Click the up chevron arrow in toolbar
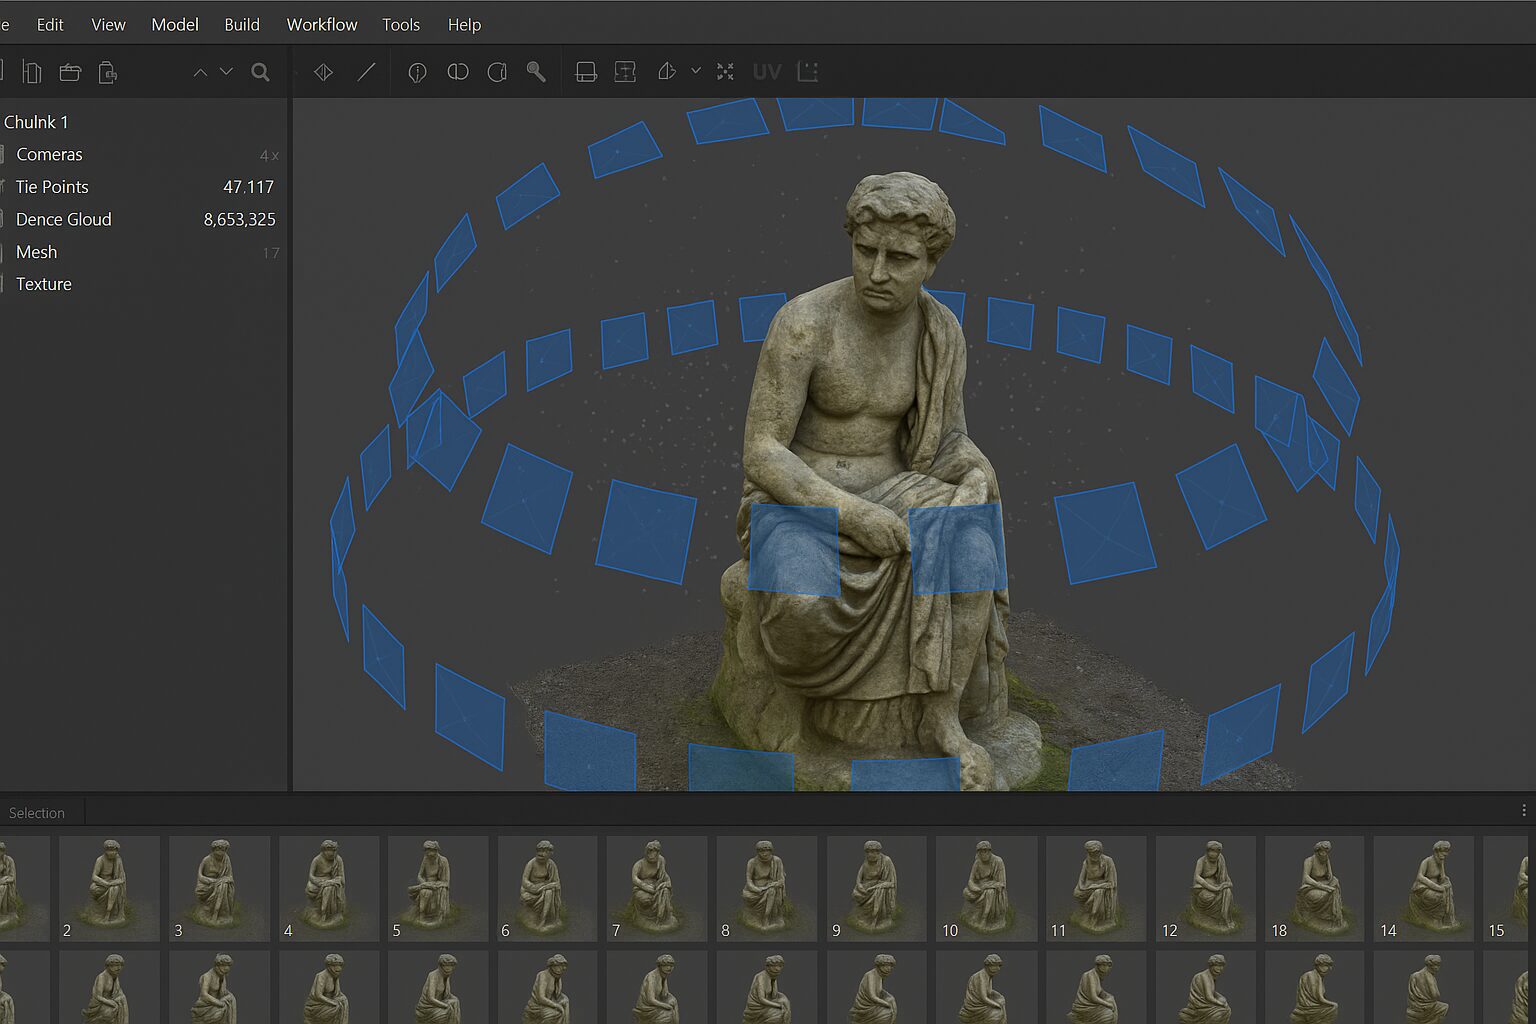This screenshot has height=1024, width=1536. pyautogui.click(x=200, y=72)
